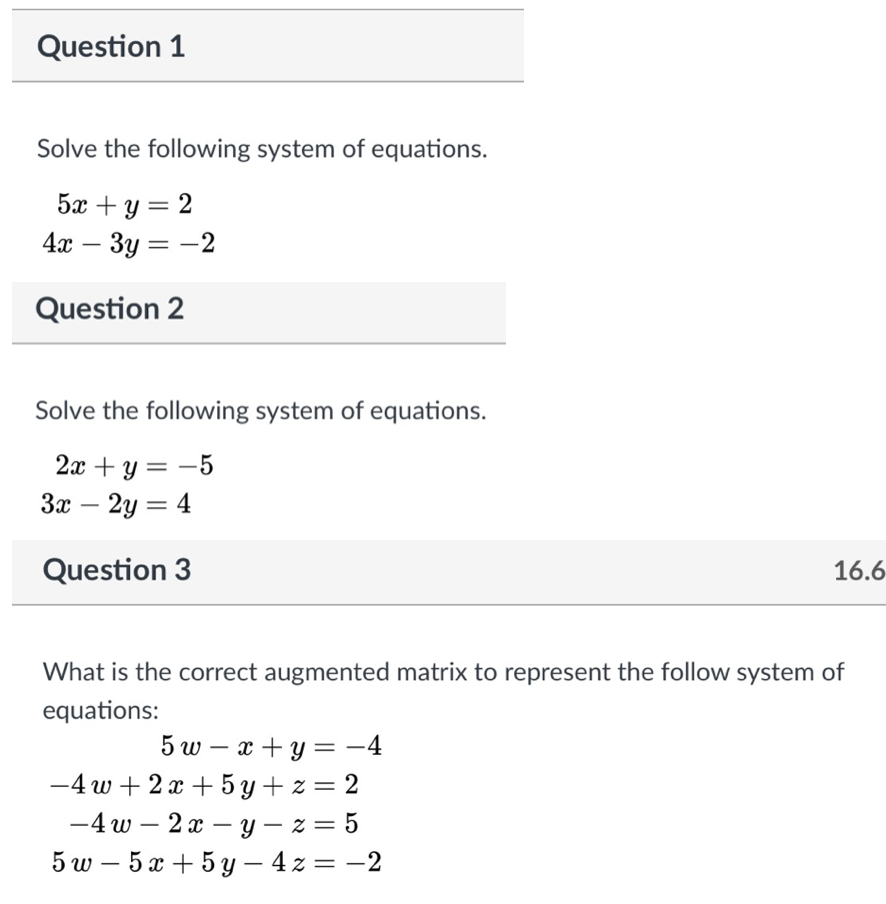886x904 pixels.
Task: Select the Question 2 instruction text
Action: (260, 411)
